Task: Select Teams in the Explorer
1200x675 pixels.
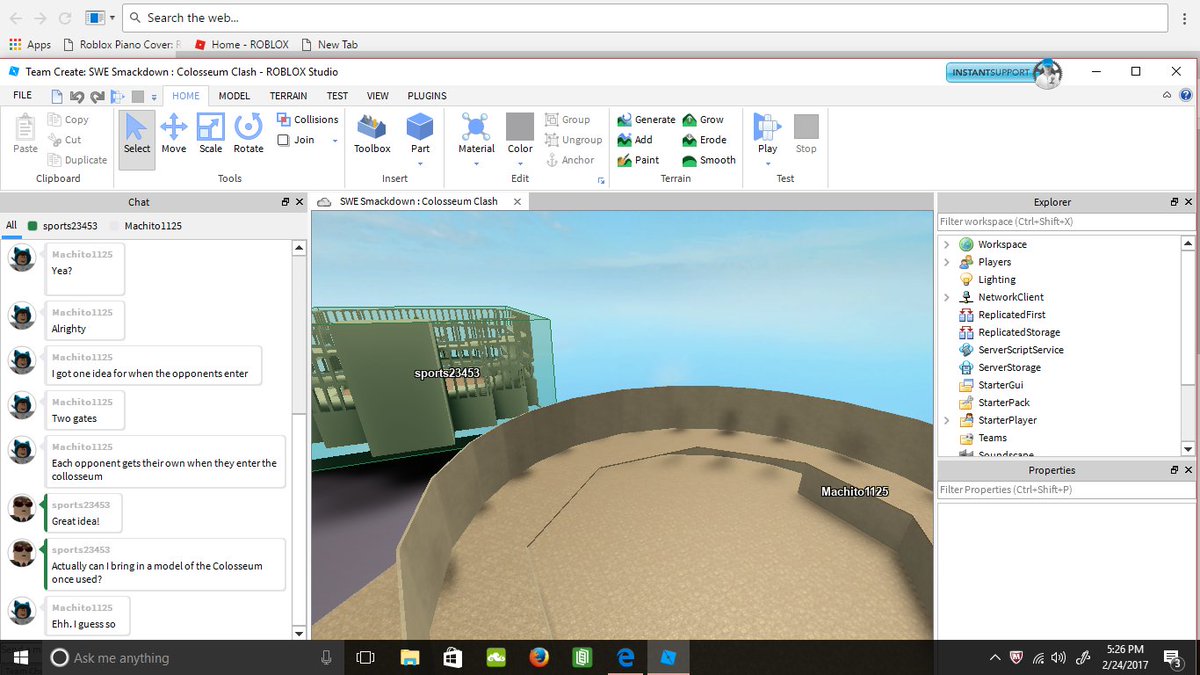Action: coord(983,438)
